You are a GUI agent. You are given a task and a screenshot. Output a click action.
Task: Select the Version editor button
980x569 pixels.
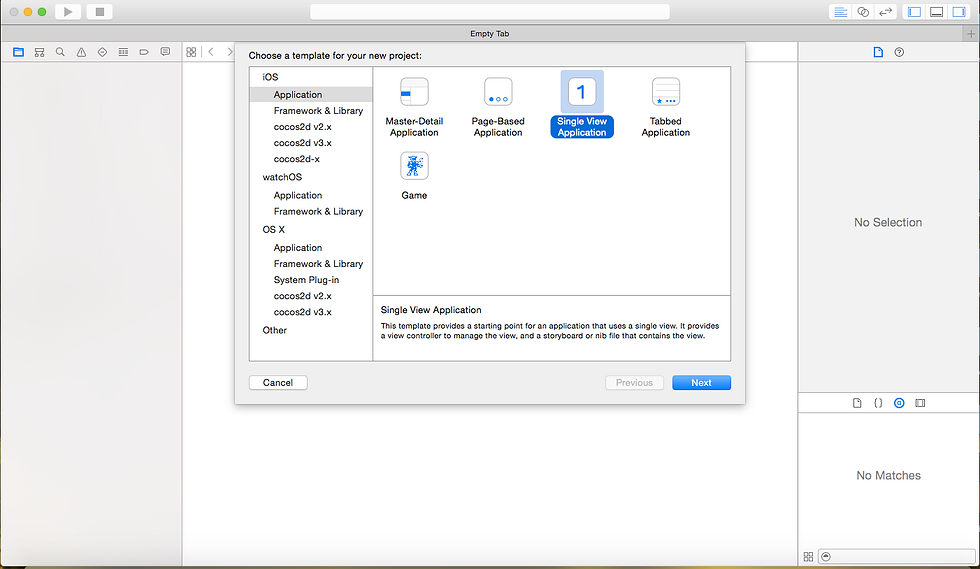pos(886,12)
